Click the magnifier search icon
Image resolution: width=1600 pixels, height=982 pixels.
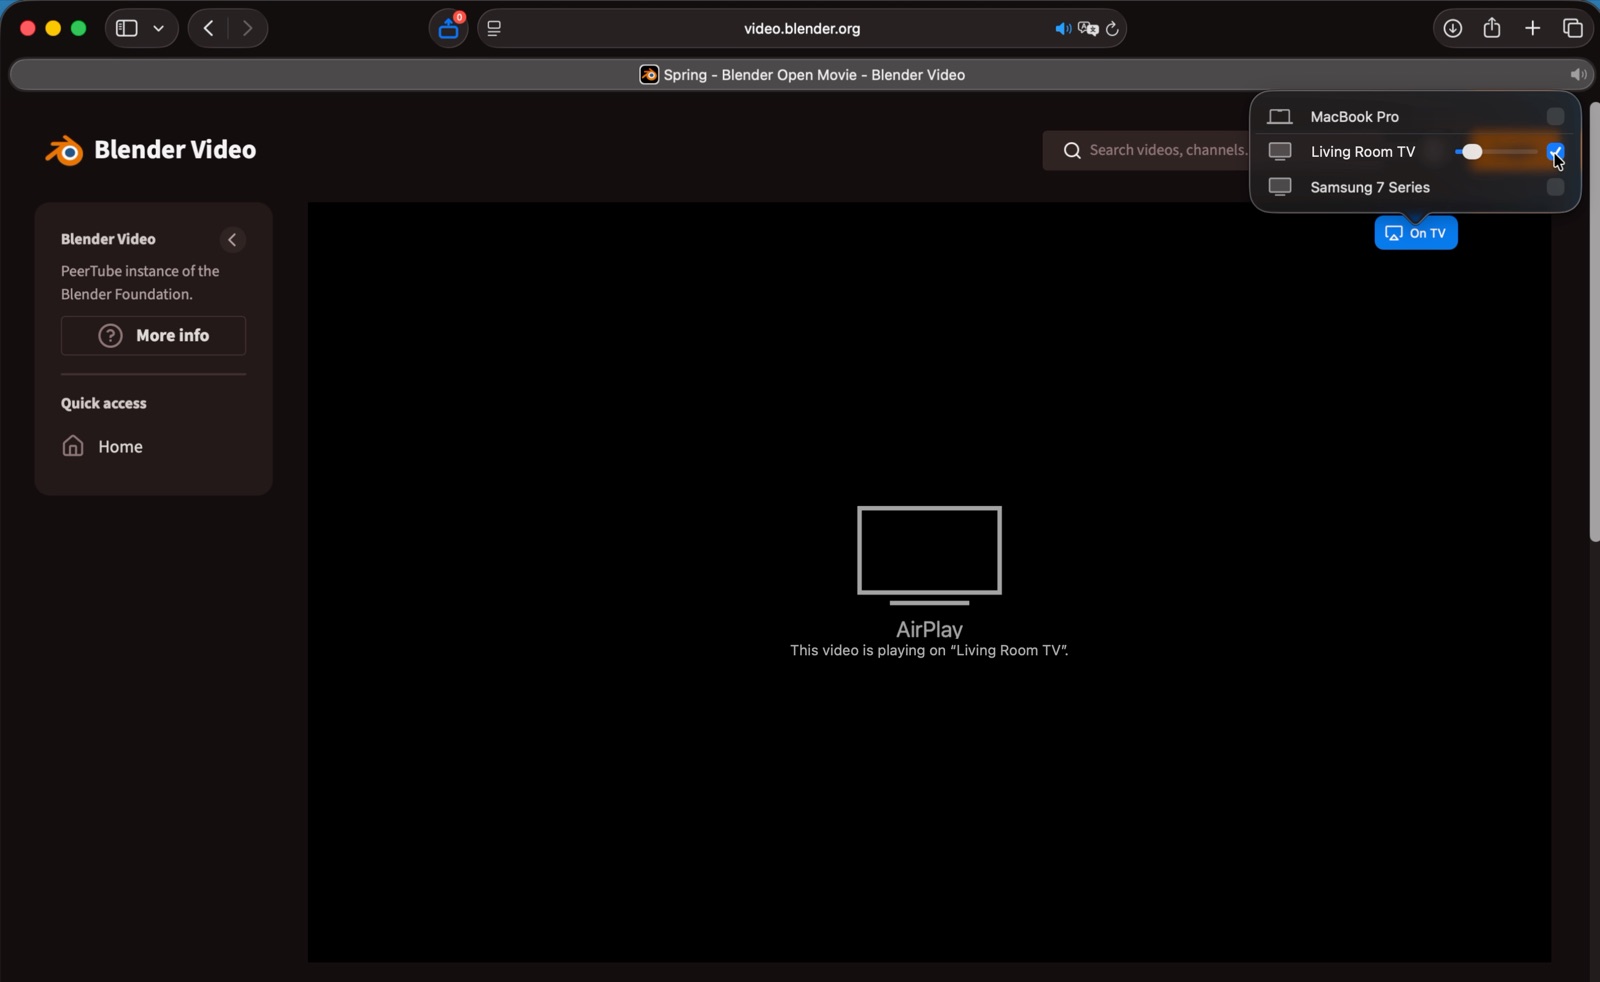[1072, 150]
